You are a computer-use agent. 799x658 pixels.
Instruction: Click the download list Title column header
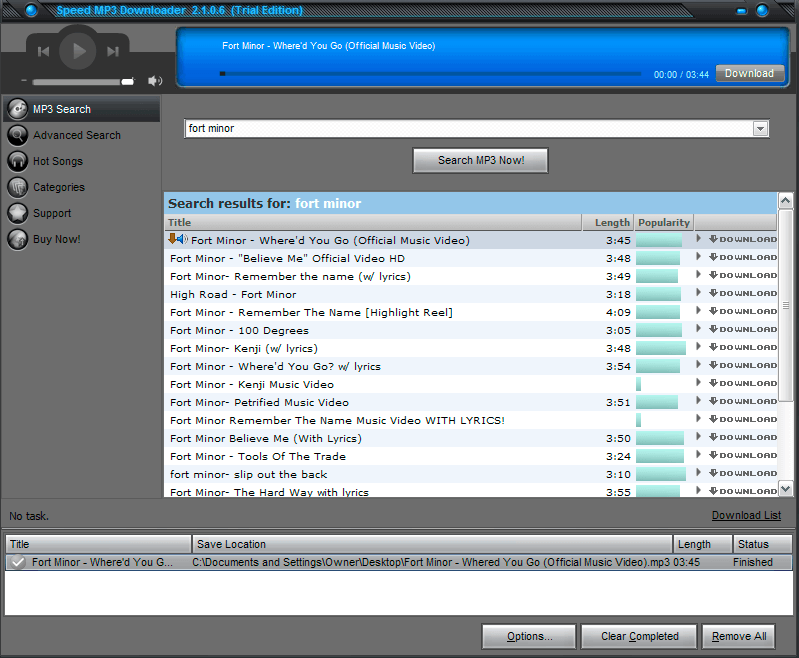(x=98, y=544)
